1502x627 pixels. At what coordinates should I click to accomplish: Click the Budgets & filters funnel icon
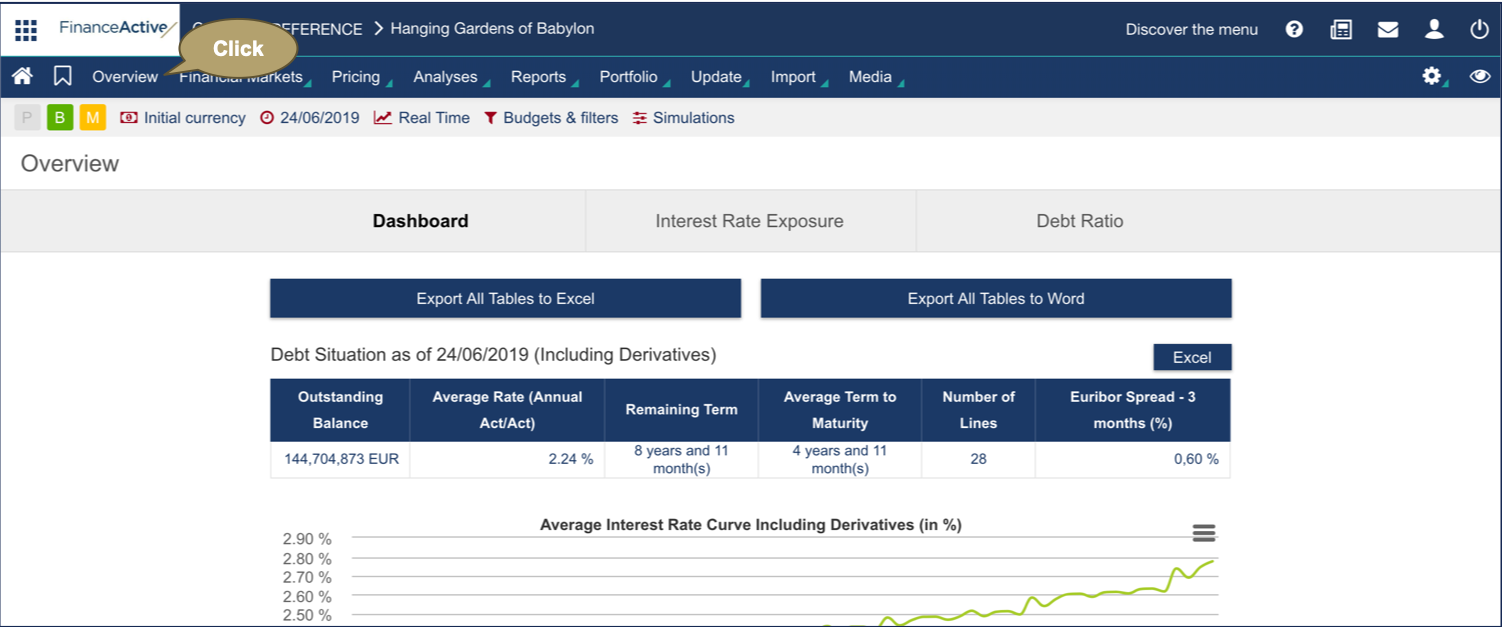pyautogui.click(x=490, y=117)
